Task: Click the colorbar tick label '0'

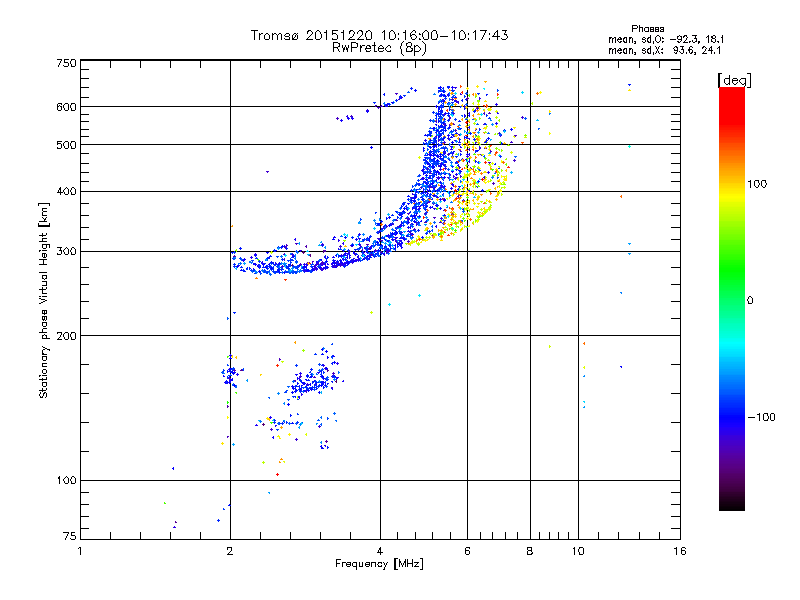Action: coord(750,301)
